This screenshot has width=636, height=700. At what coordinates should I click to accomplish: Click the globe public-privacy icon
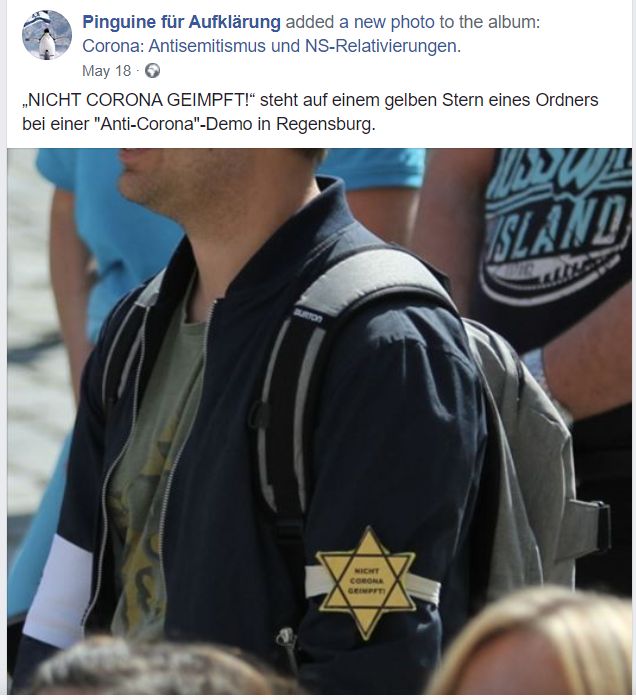(153, 71)
